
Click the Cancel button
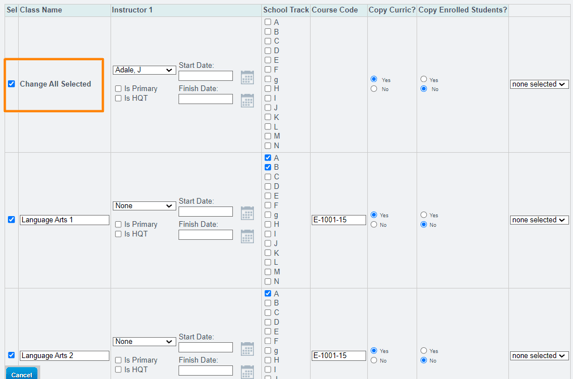[22, 374]
